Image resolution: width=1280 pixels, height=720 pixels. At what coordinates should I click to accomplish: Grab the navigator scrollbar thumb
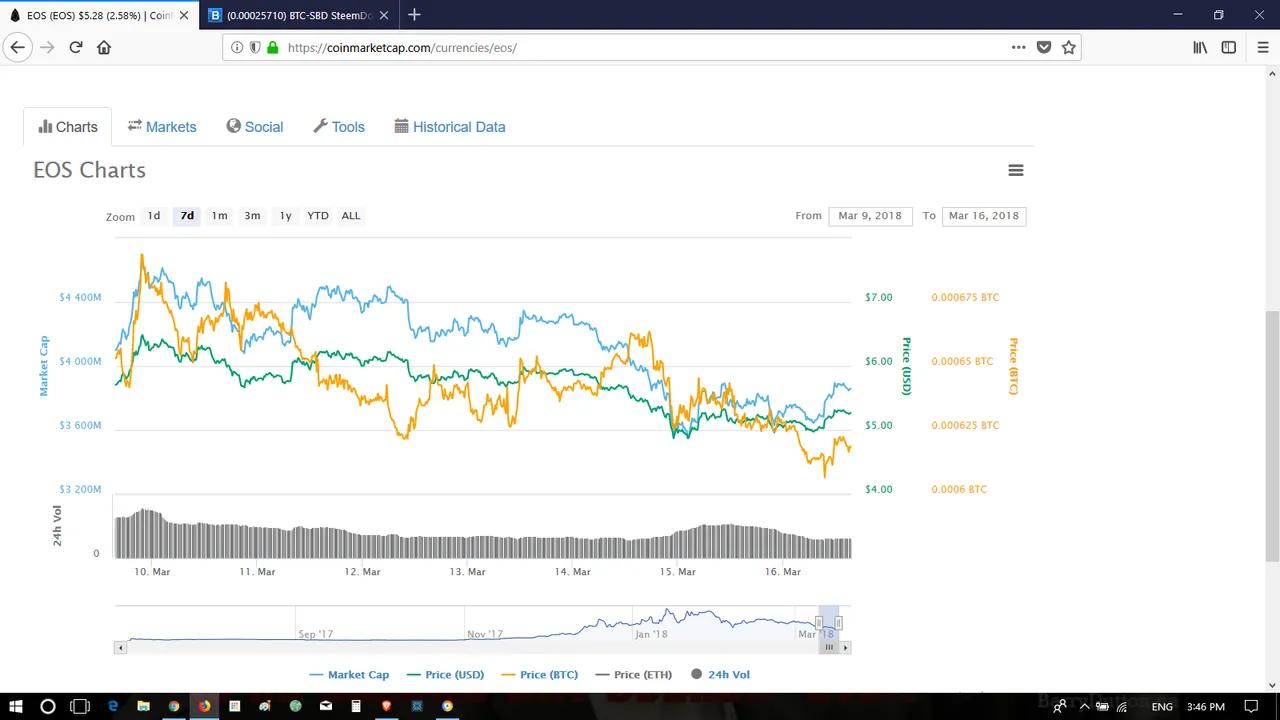coord(829,648)
